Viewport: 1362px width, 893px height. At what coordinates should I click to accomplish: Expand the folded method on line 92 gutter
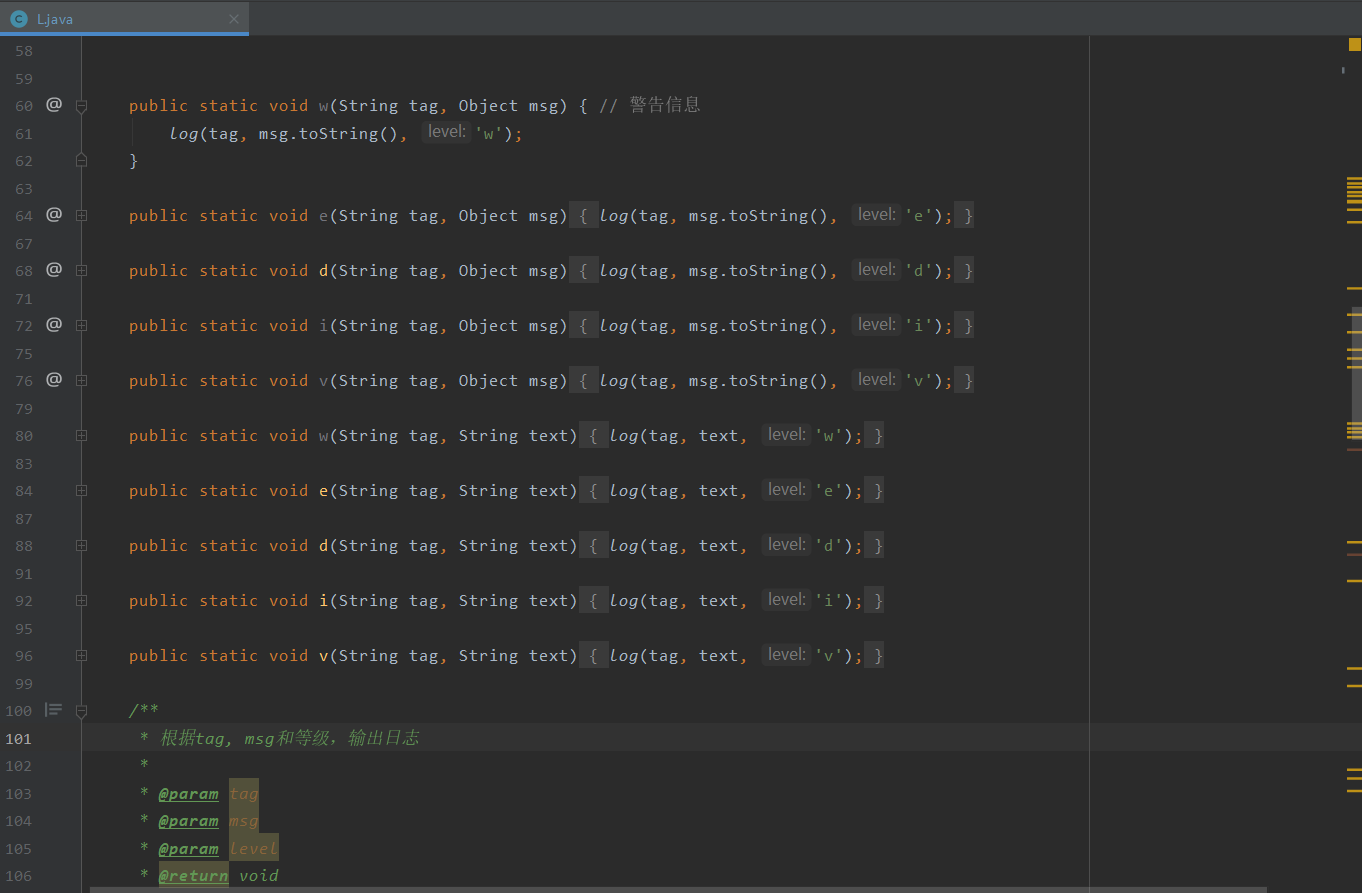(x=82, y=600)
